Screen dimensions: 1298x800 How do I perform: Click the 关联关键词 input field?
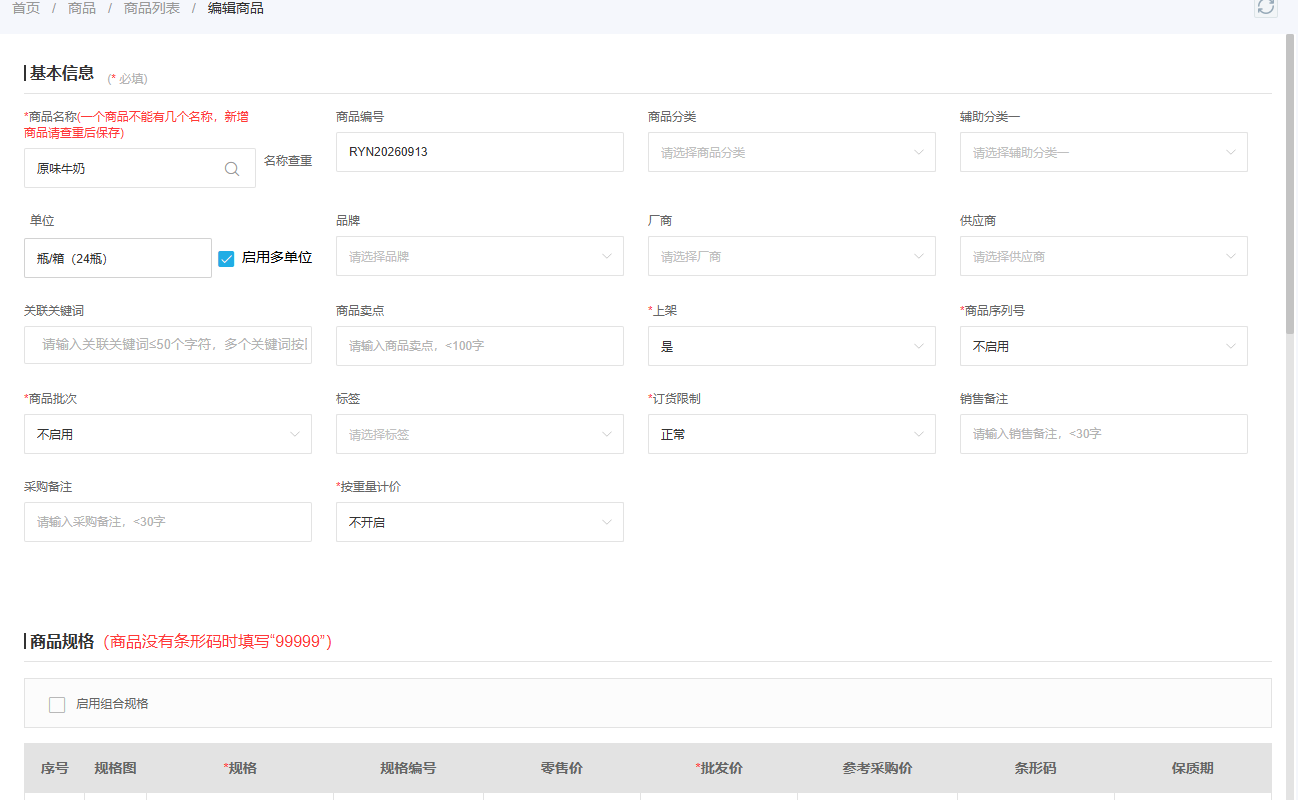click(x=168, y=344)
